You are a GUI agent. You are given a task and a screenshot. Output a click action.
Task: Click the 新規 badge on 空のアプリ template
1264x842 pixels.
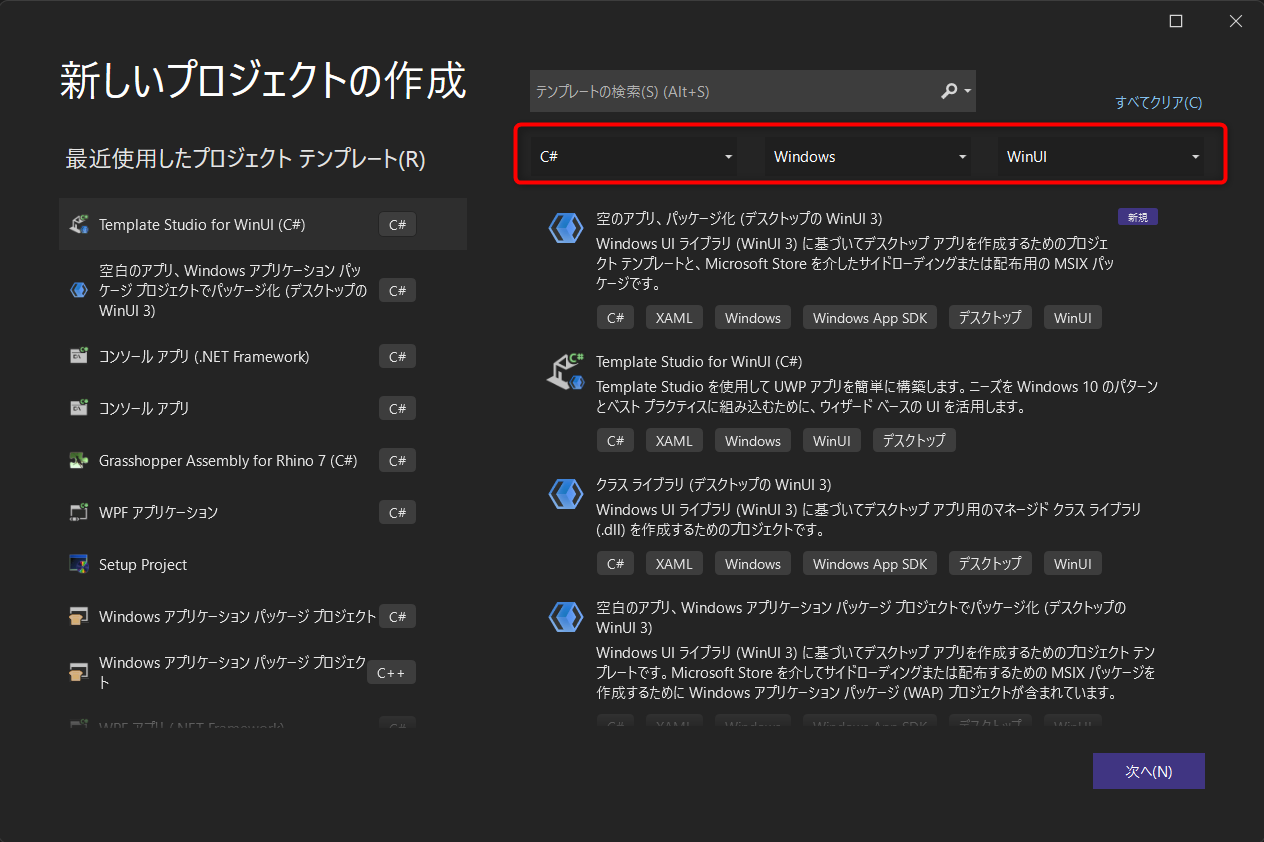(x=1138, y=217)
